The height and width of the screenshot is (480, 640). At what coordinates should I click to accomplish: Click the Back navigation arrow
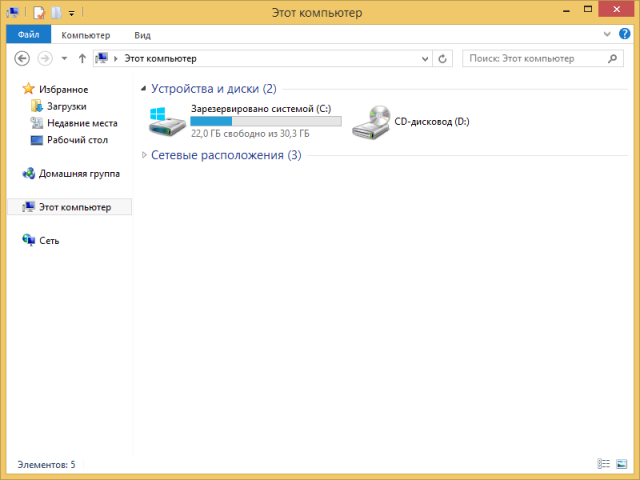[22, 59]
